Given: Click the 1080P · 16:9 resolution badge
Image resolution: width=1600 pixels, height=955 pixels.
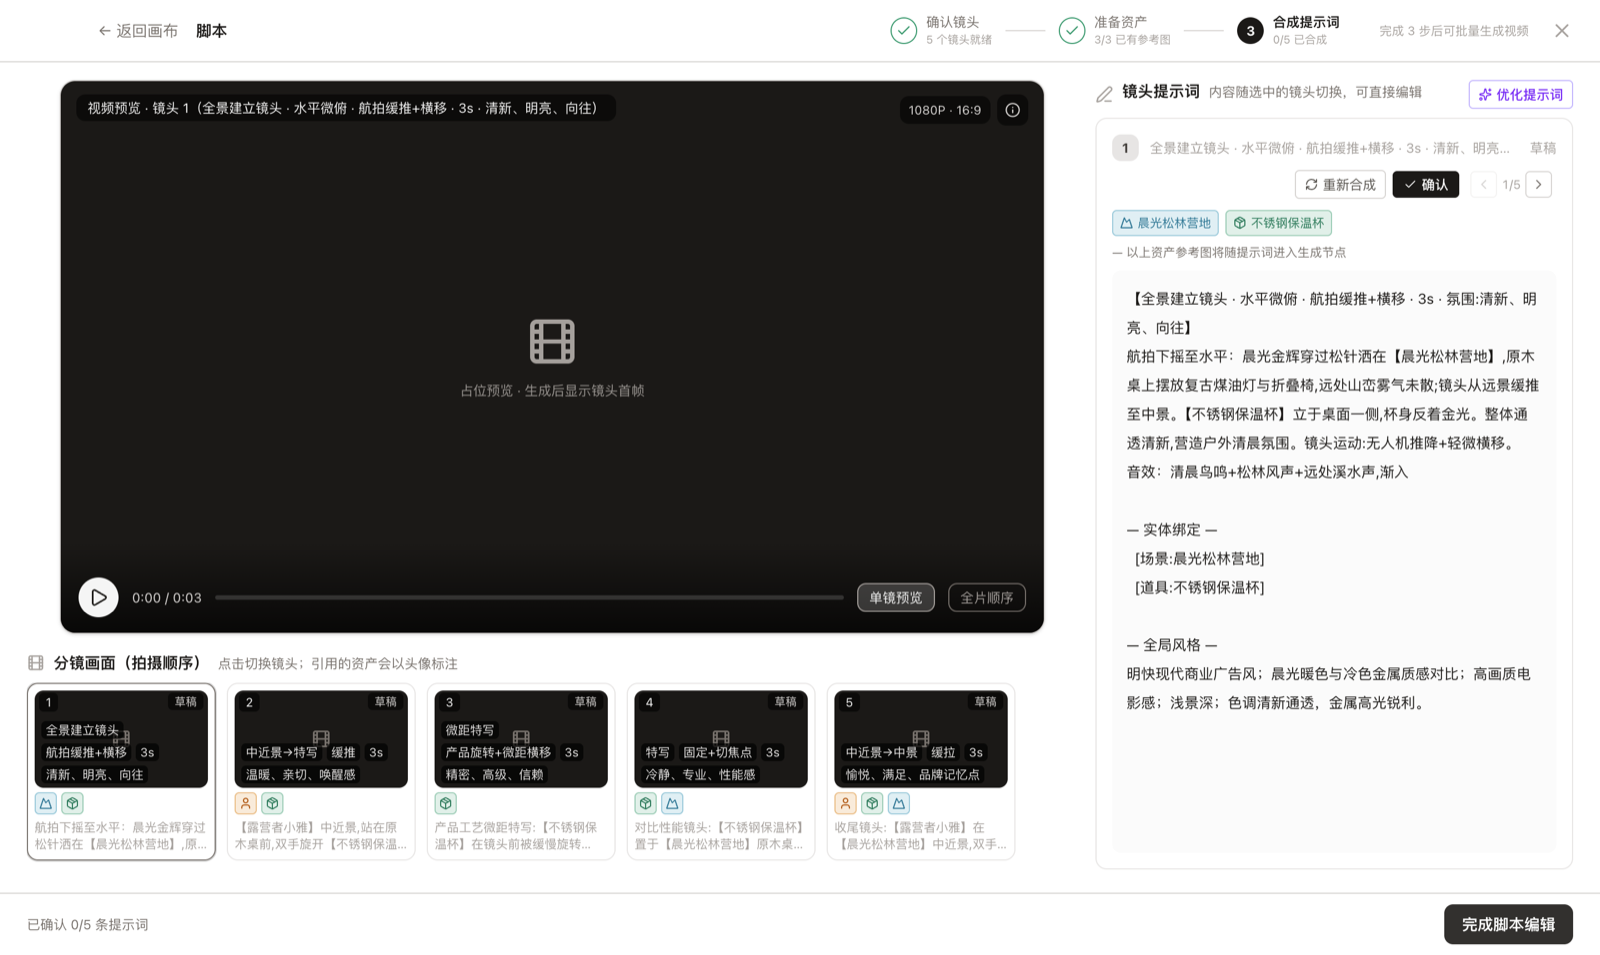Looking at the screenshot, I should 945,110.
